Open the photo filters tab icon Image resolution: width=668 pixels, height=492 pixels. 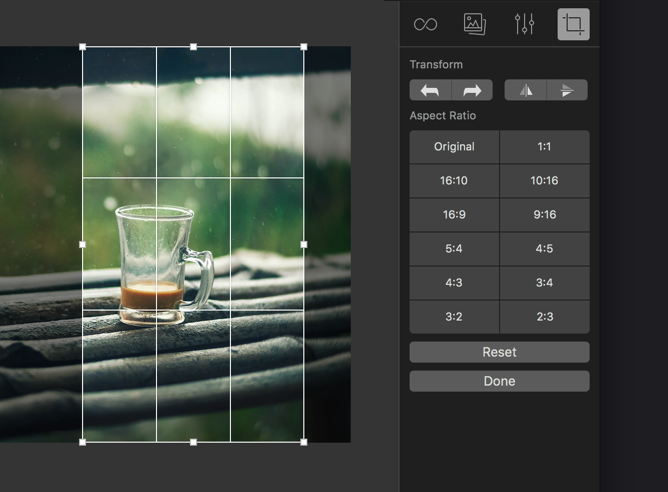(474, 24)
